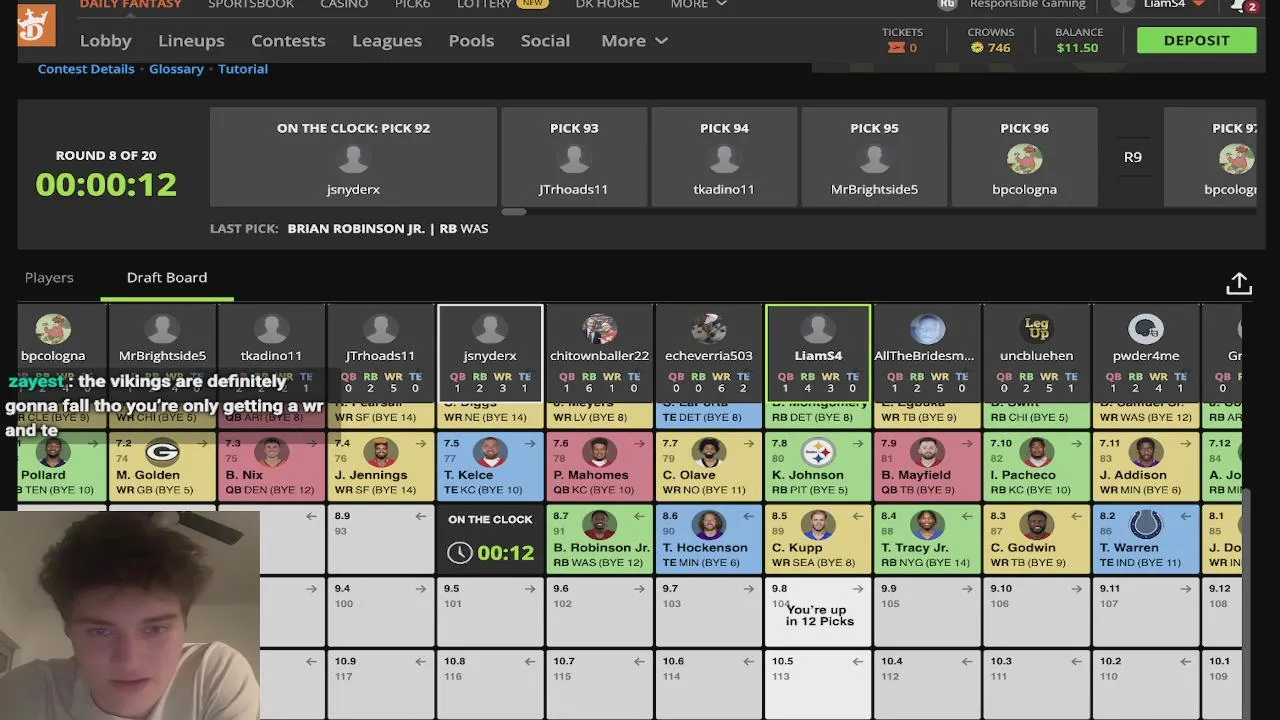Image resolution: width=1280 pixels, height=720 pixels.
Task: Open M. Golden pick card
Action: 162,466
